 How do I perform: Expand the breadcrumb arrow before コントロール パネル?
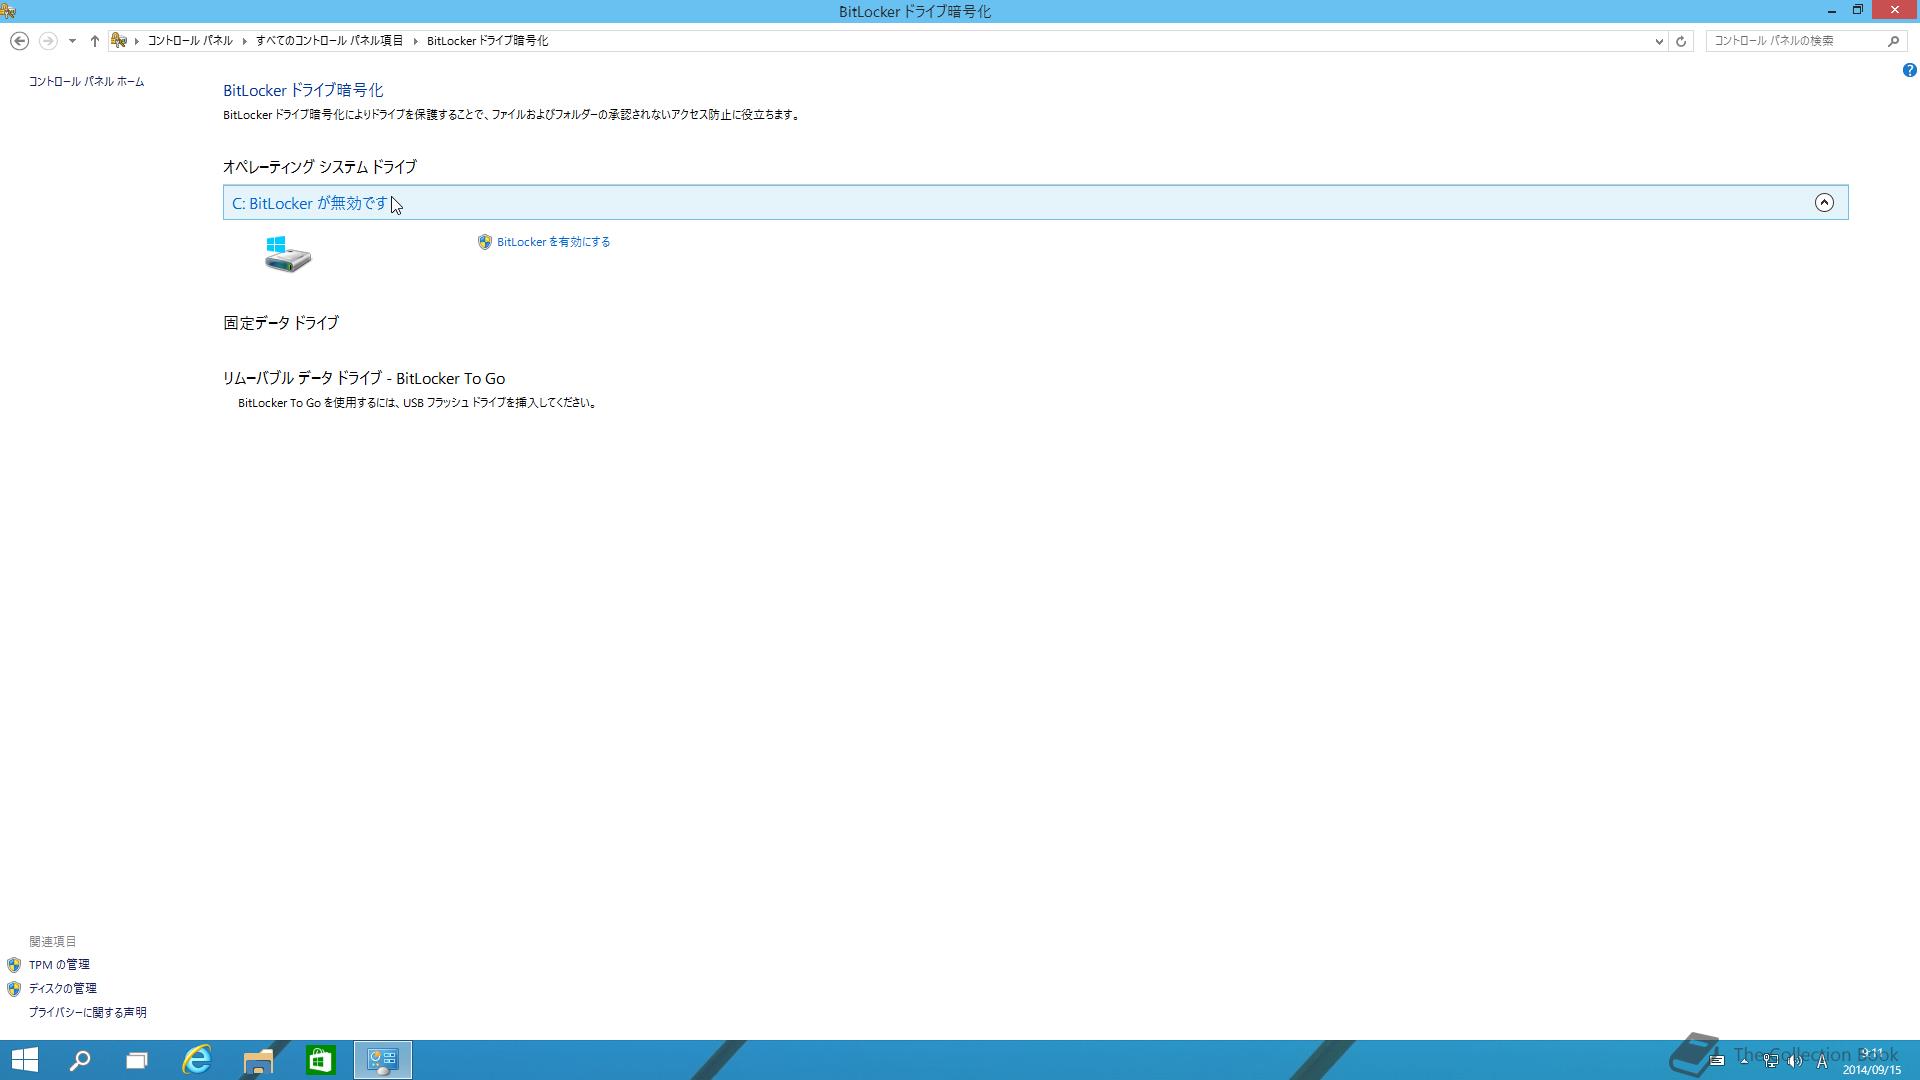(137, 41)
